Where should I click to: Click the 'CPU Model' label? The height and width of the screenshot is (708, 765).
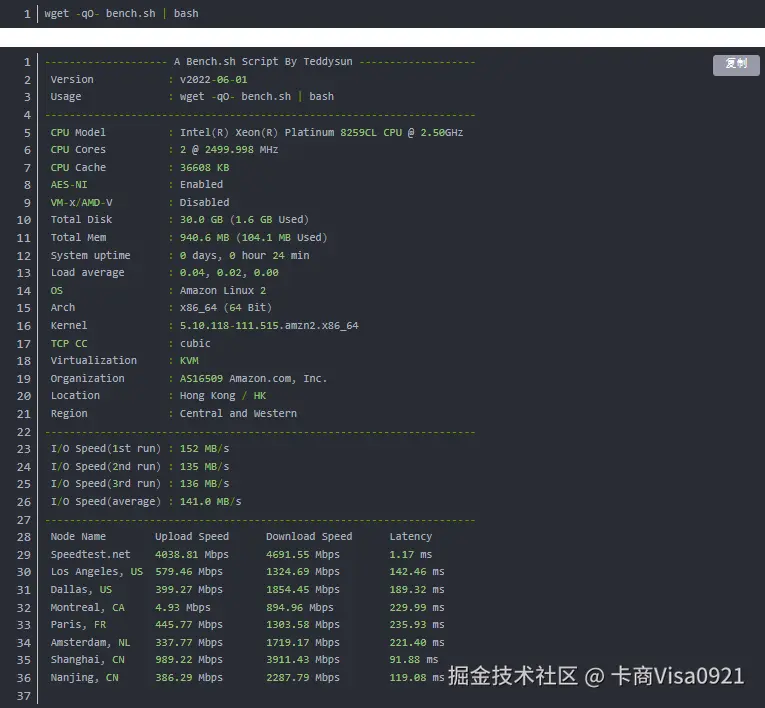pos(78,133)
